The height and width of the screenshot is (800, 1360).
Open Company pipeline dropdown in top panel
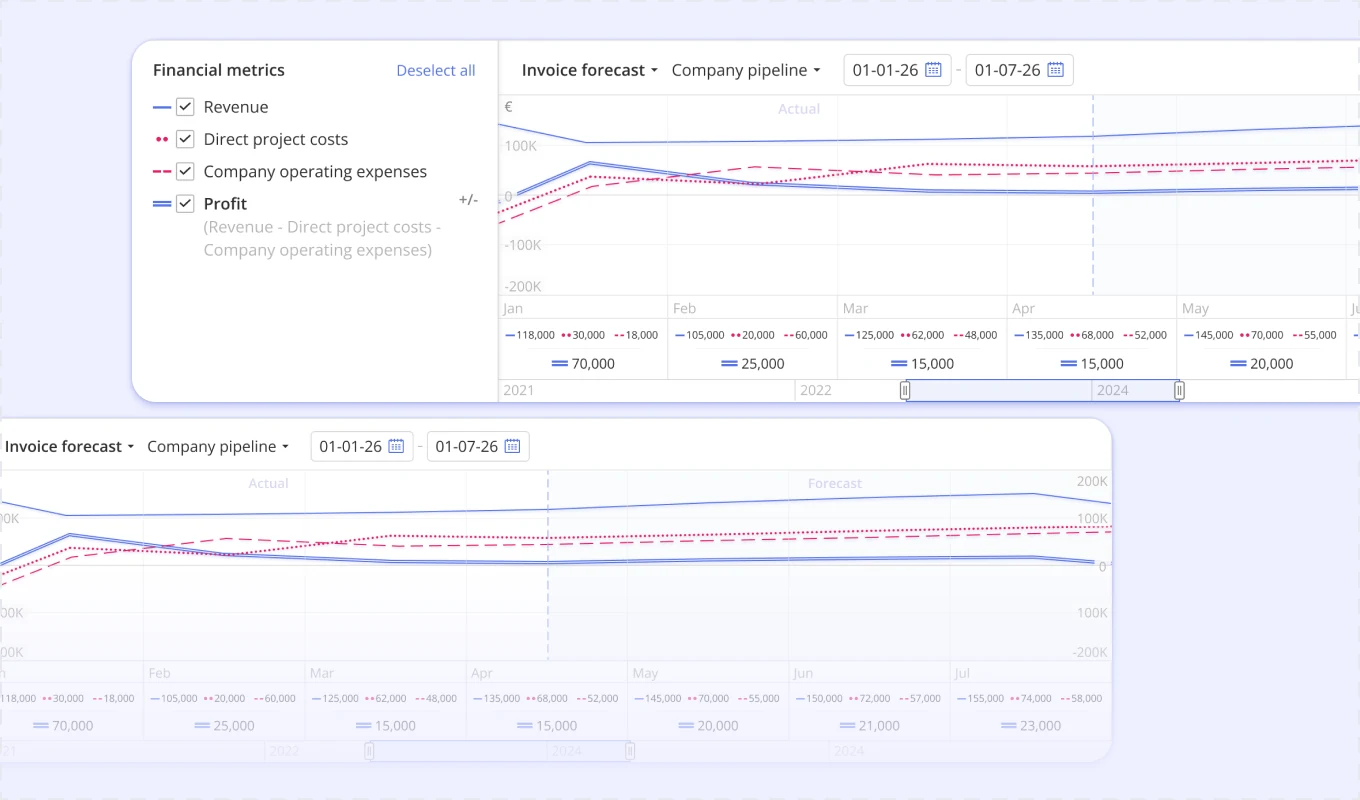746,70
